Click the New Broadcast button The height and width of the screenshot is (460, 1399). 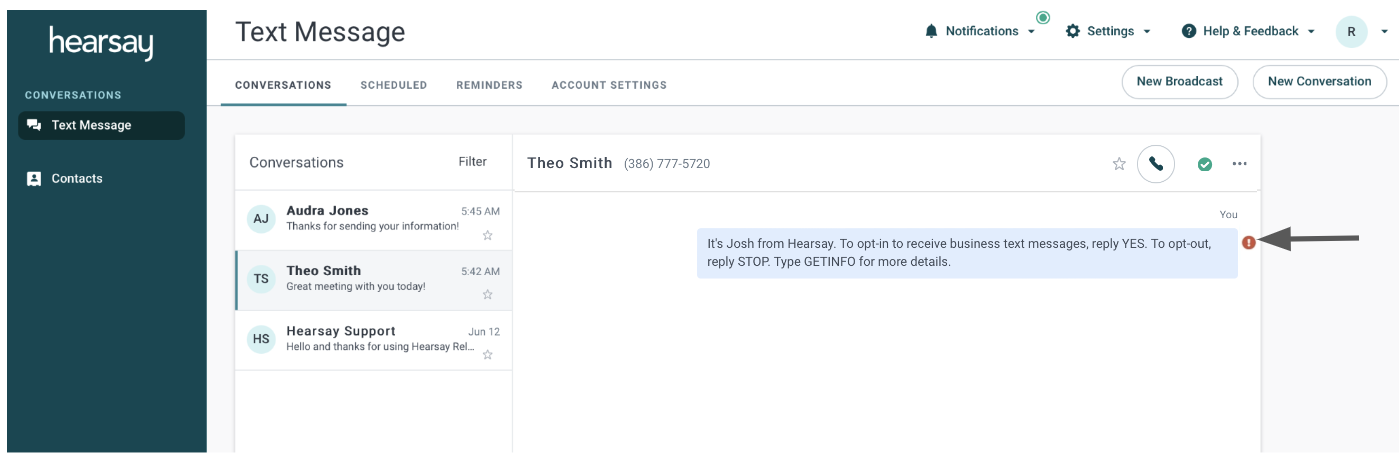[1180, 82]
